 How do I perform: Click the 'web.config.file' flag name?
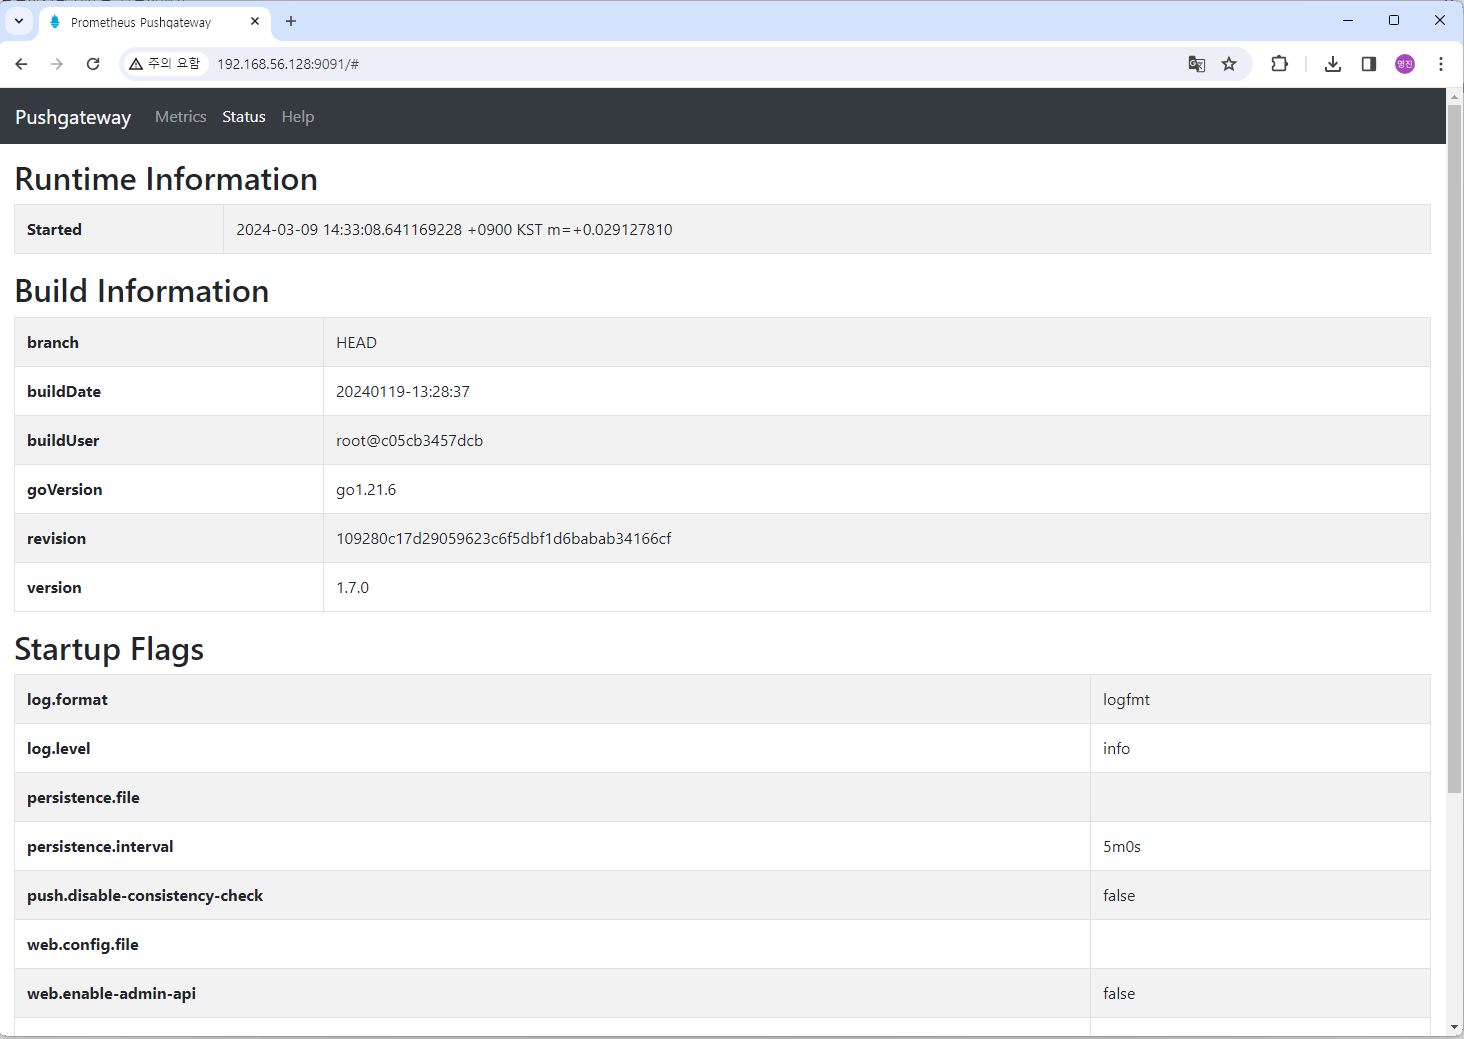coord(83,945)
